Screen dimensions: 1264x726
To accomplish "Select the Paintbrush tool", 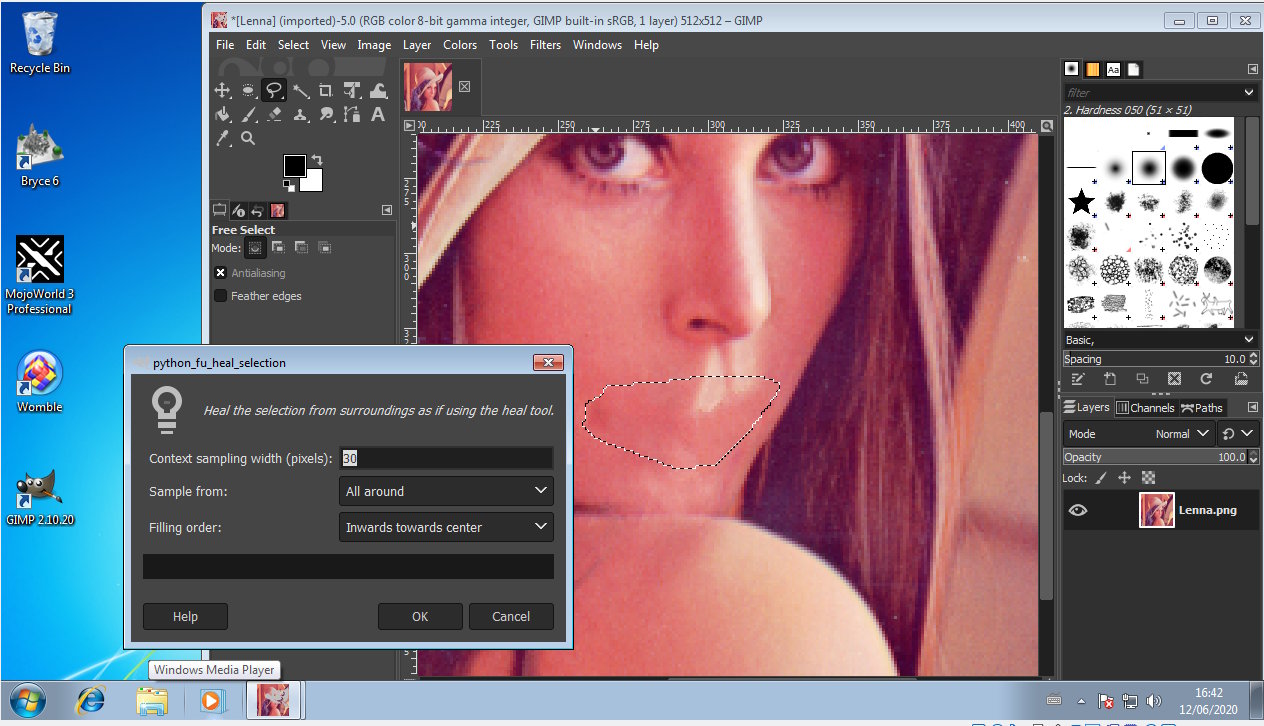I will [248, 114].
